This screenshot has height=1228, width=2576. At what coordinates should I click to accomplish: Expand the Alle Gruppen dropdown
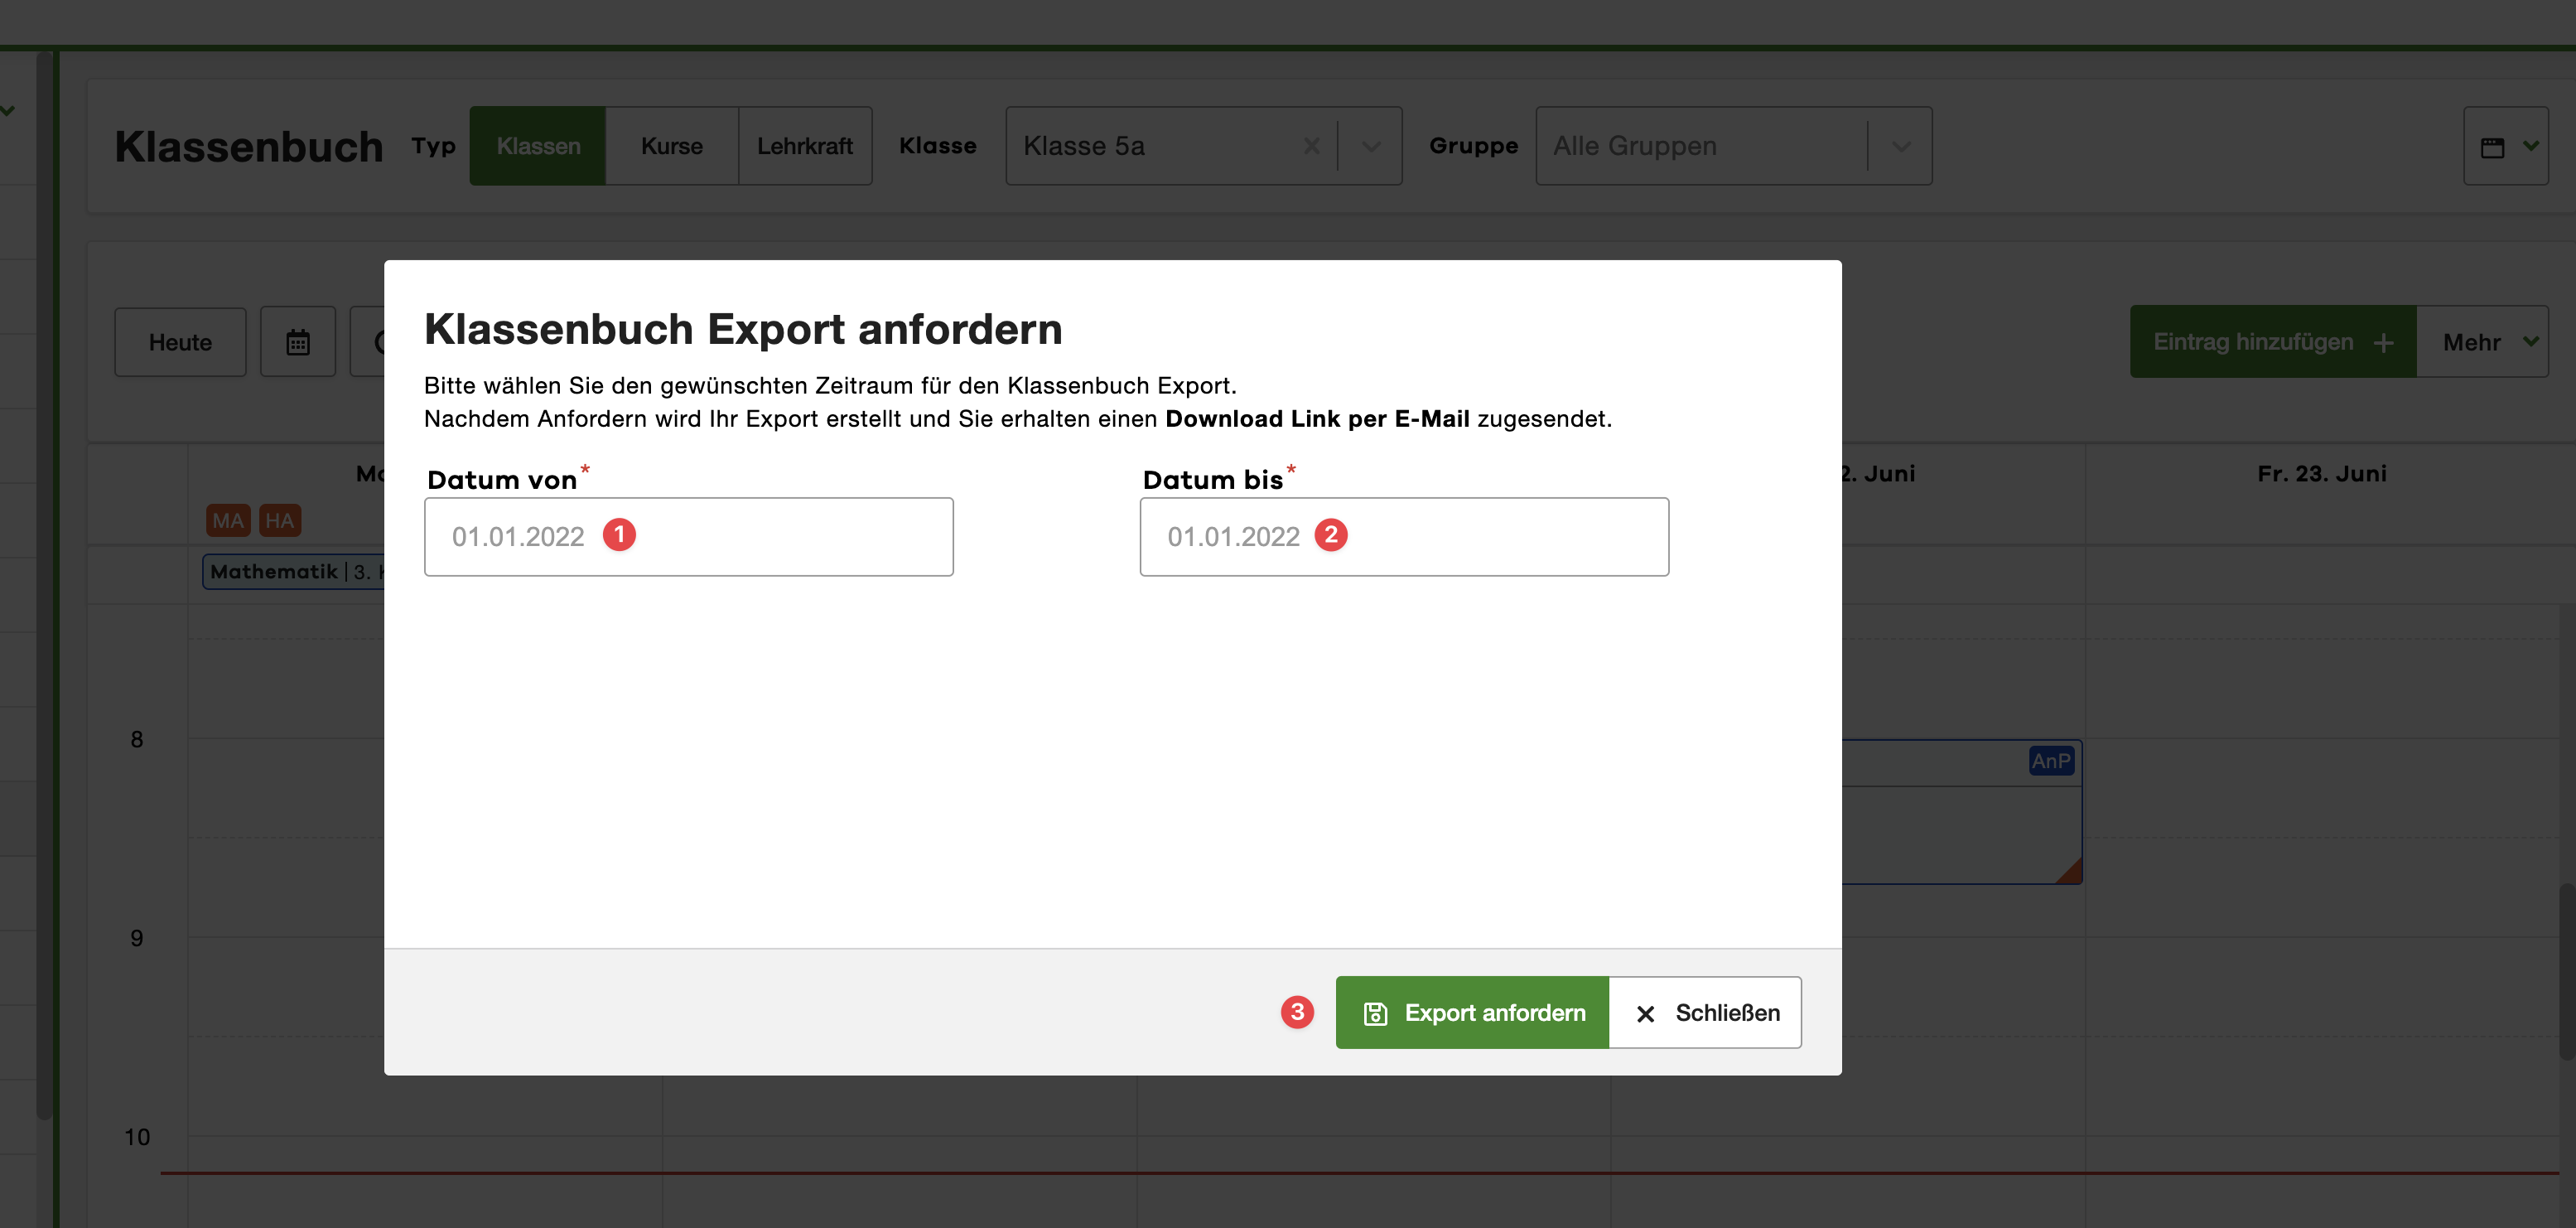1899,146
